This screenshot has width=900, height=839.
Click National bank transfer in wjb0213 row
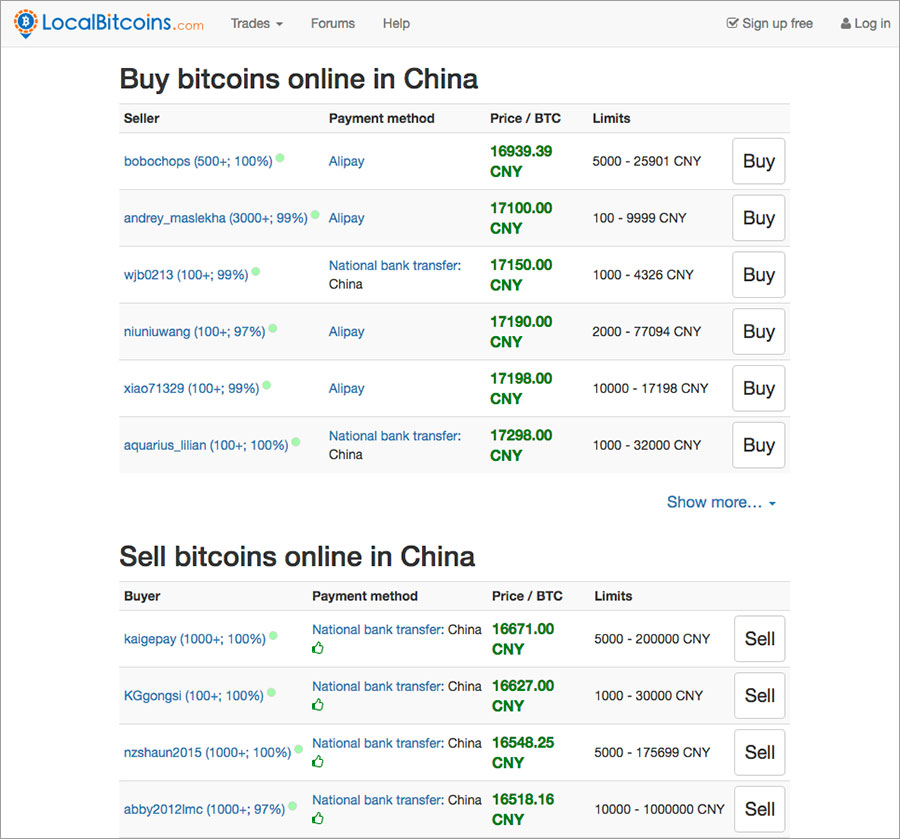click(x=395, y=266)
